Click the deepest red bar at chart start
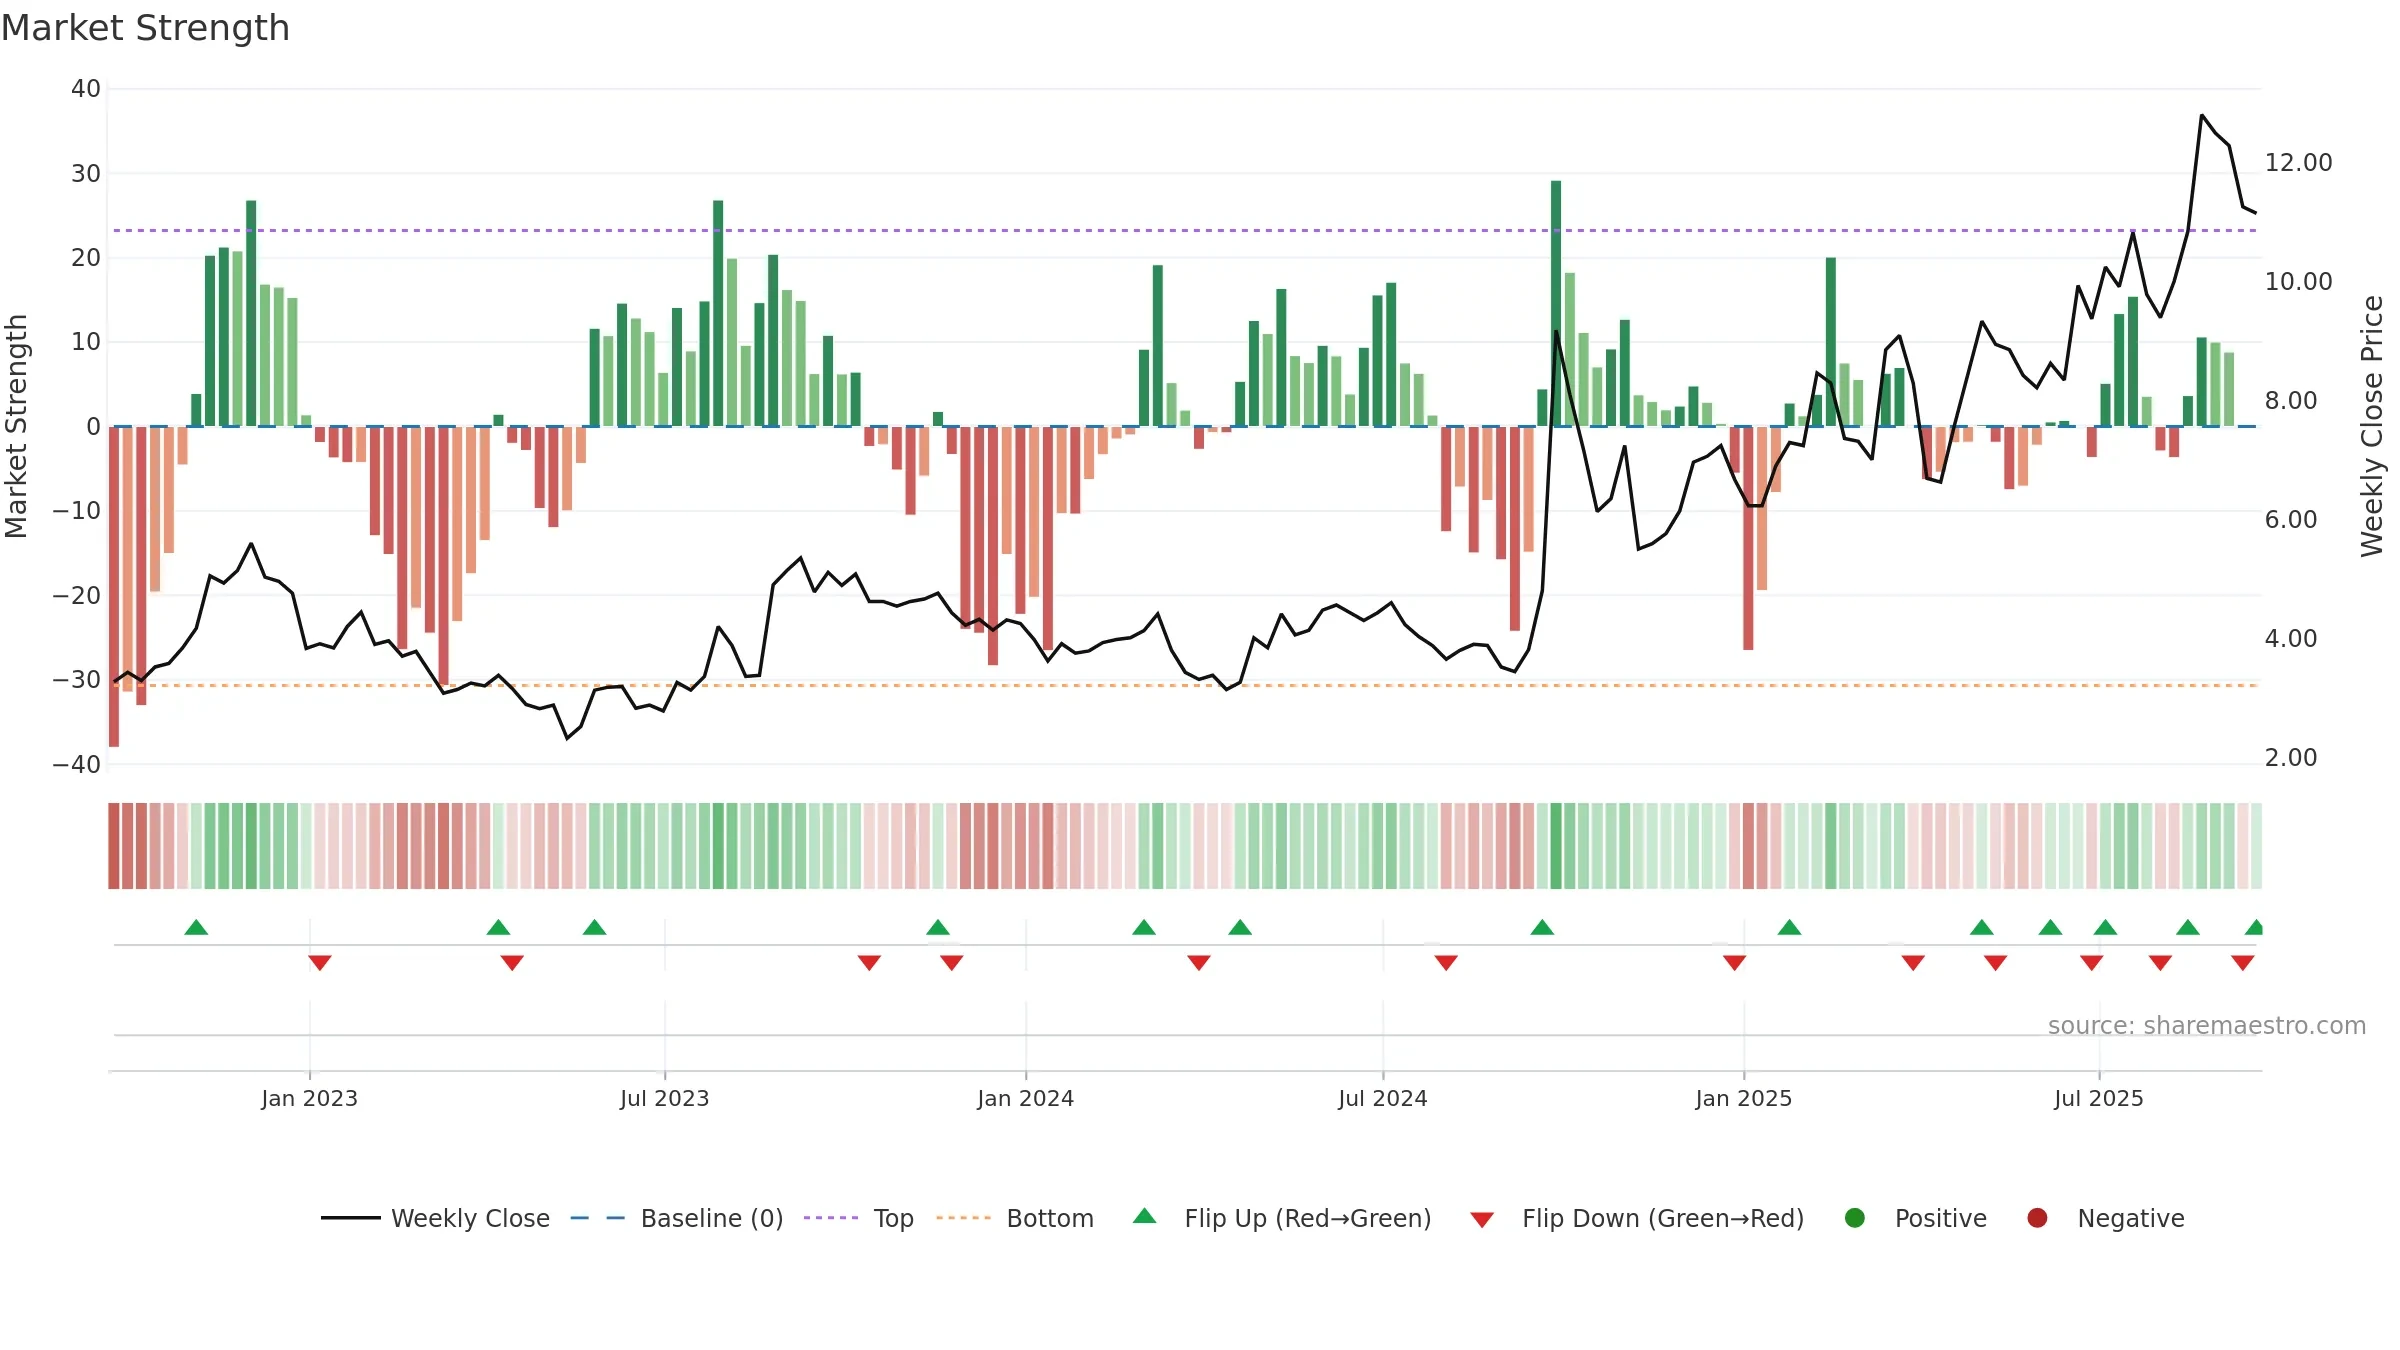The height and width of the screenshot is (1350, 2400). 114,586
